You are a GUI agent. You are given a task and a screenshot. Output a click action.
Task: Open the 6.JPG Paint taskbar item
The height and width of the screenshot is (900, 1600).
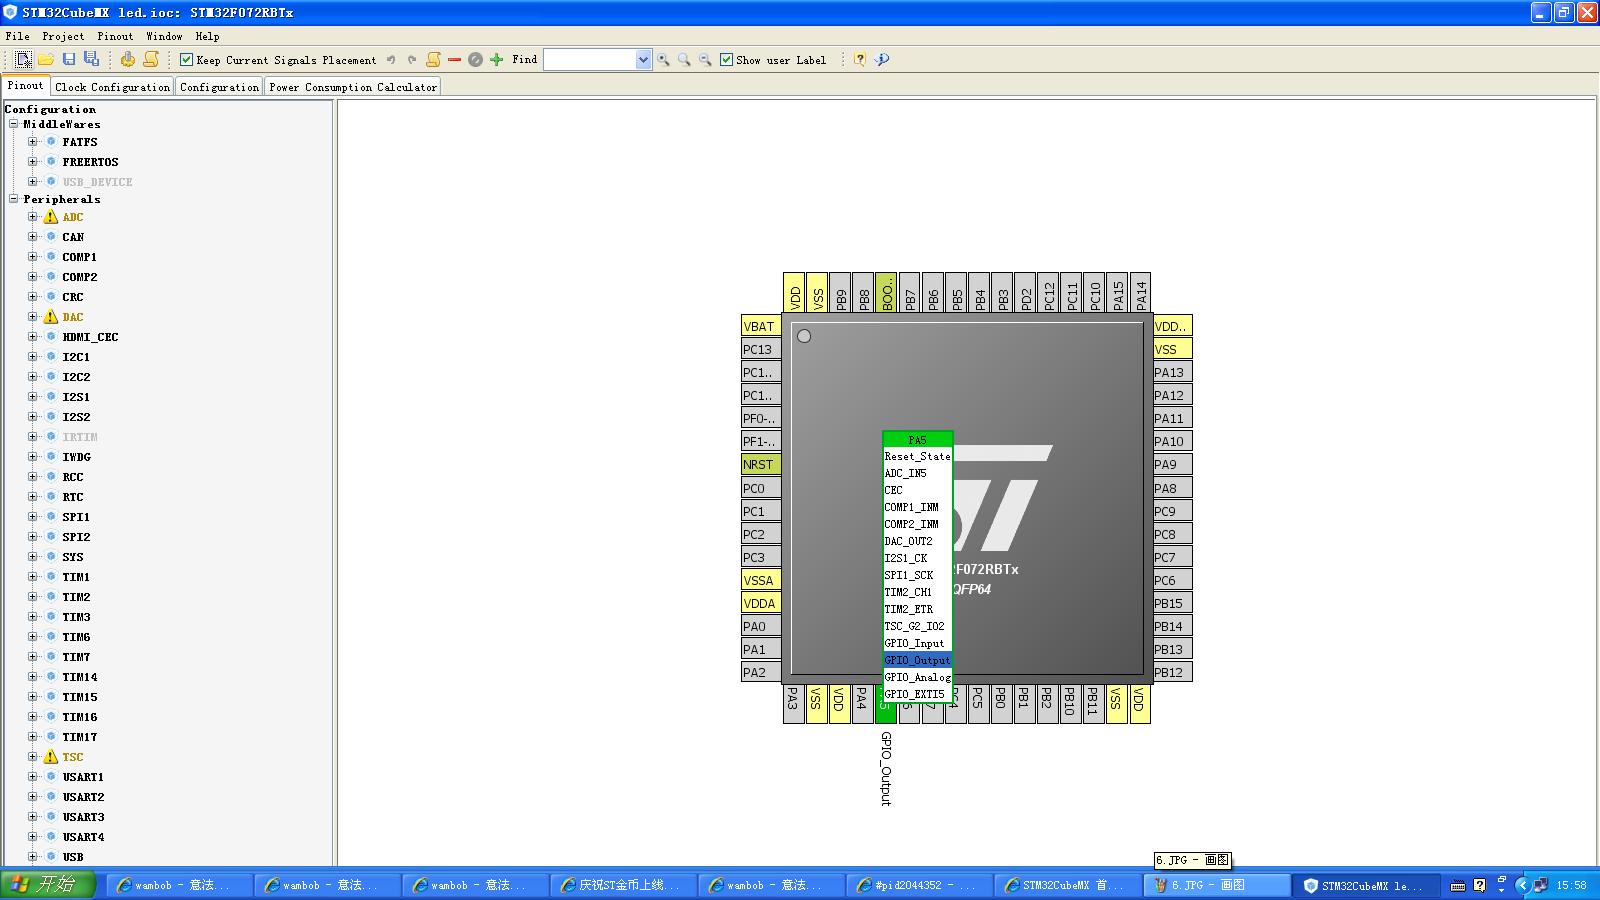(1218, 885)
